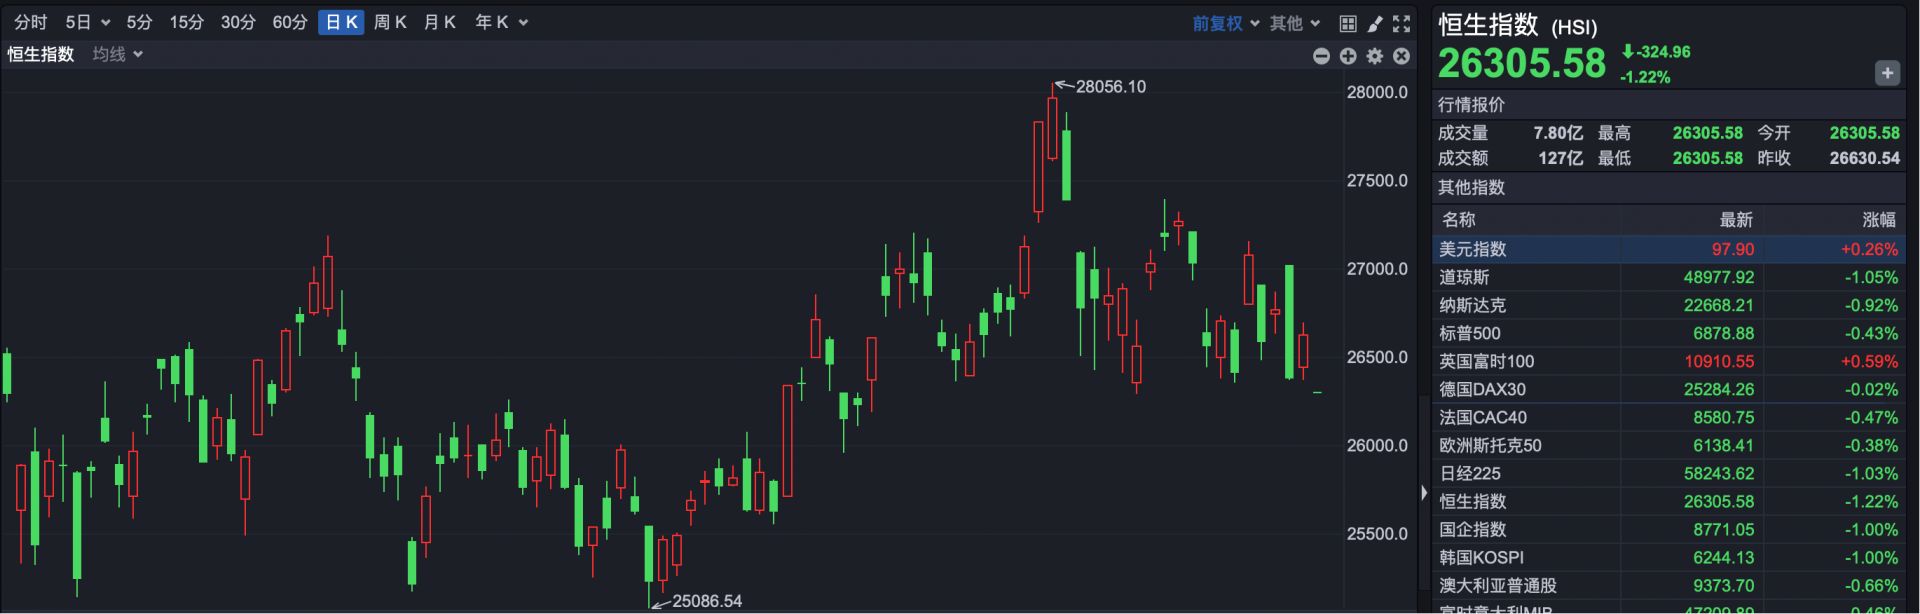1920x614 pixels.
Task: Expand the 前复权 adjustment dropdown
Action: tap(1225, 23)
